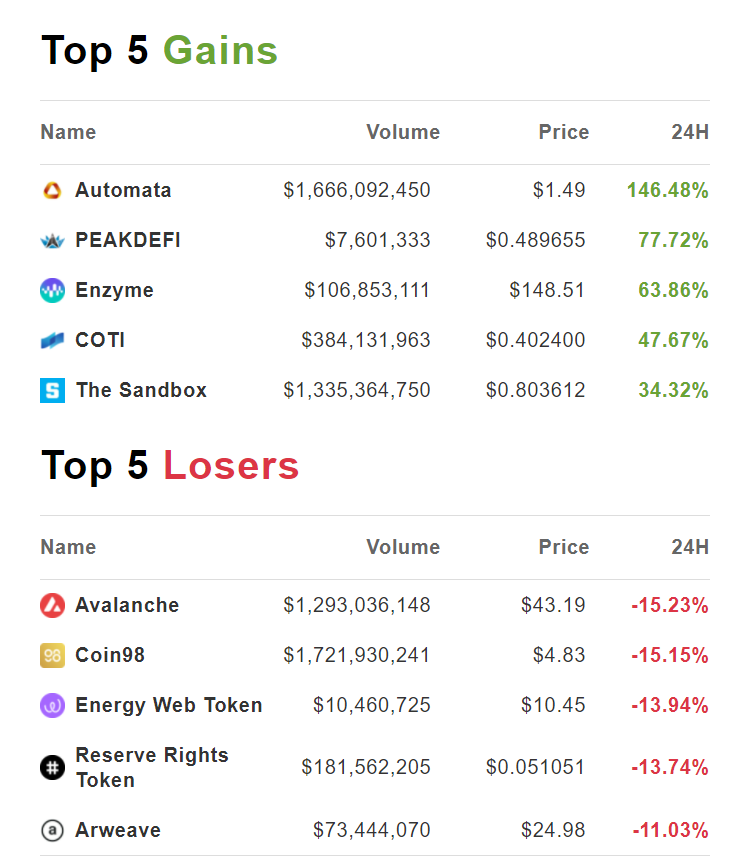Click The Sandbox logo icon
750x856 pixels.
[52, 391]
